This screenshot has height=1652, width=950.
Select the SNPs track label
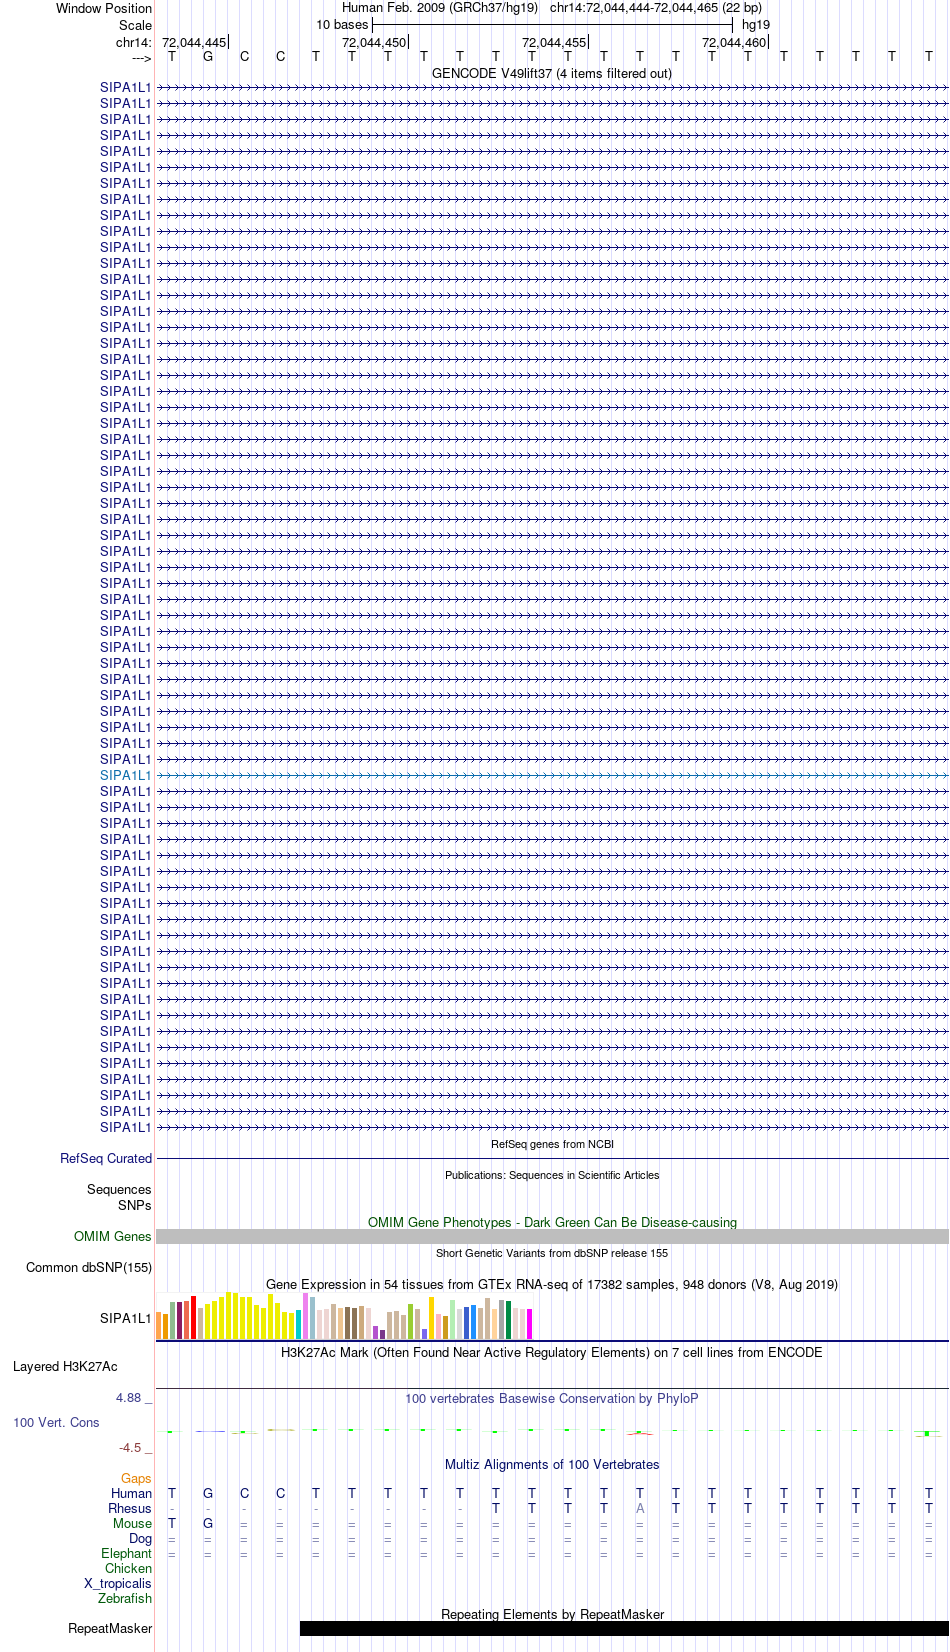point(135,1205)
